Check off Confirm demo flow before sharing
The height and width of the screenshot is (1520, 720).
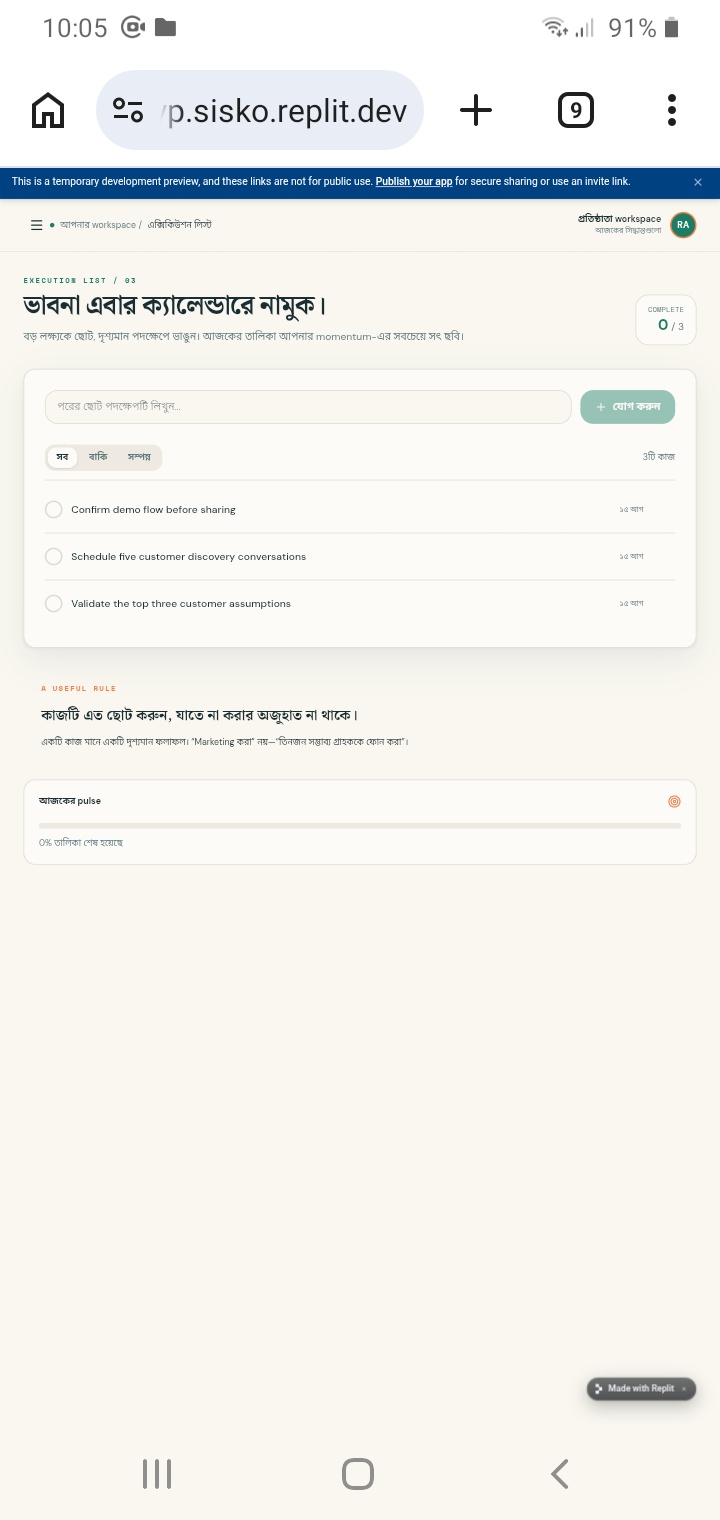(x=54, y=510)
